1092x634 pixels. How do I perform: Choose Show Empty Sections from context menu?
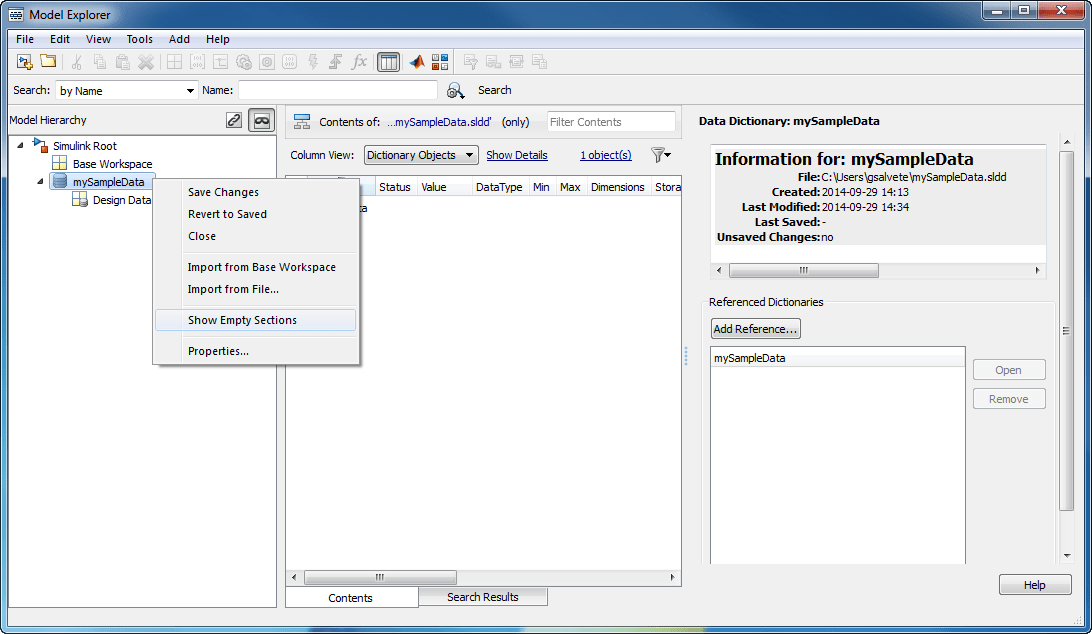click(242, 320)
